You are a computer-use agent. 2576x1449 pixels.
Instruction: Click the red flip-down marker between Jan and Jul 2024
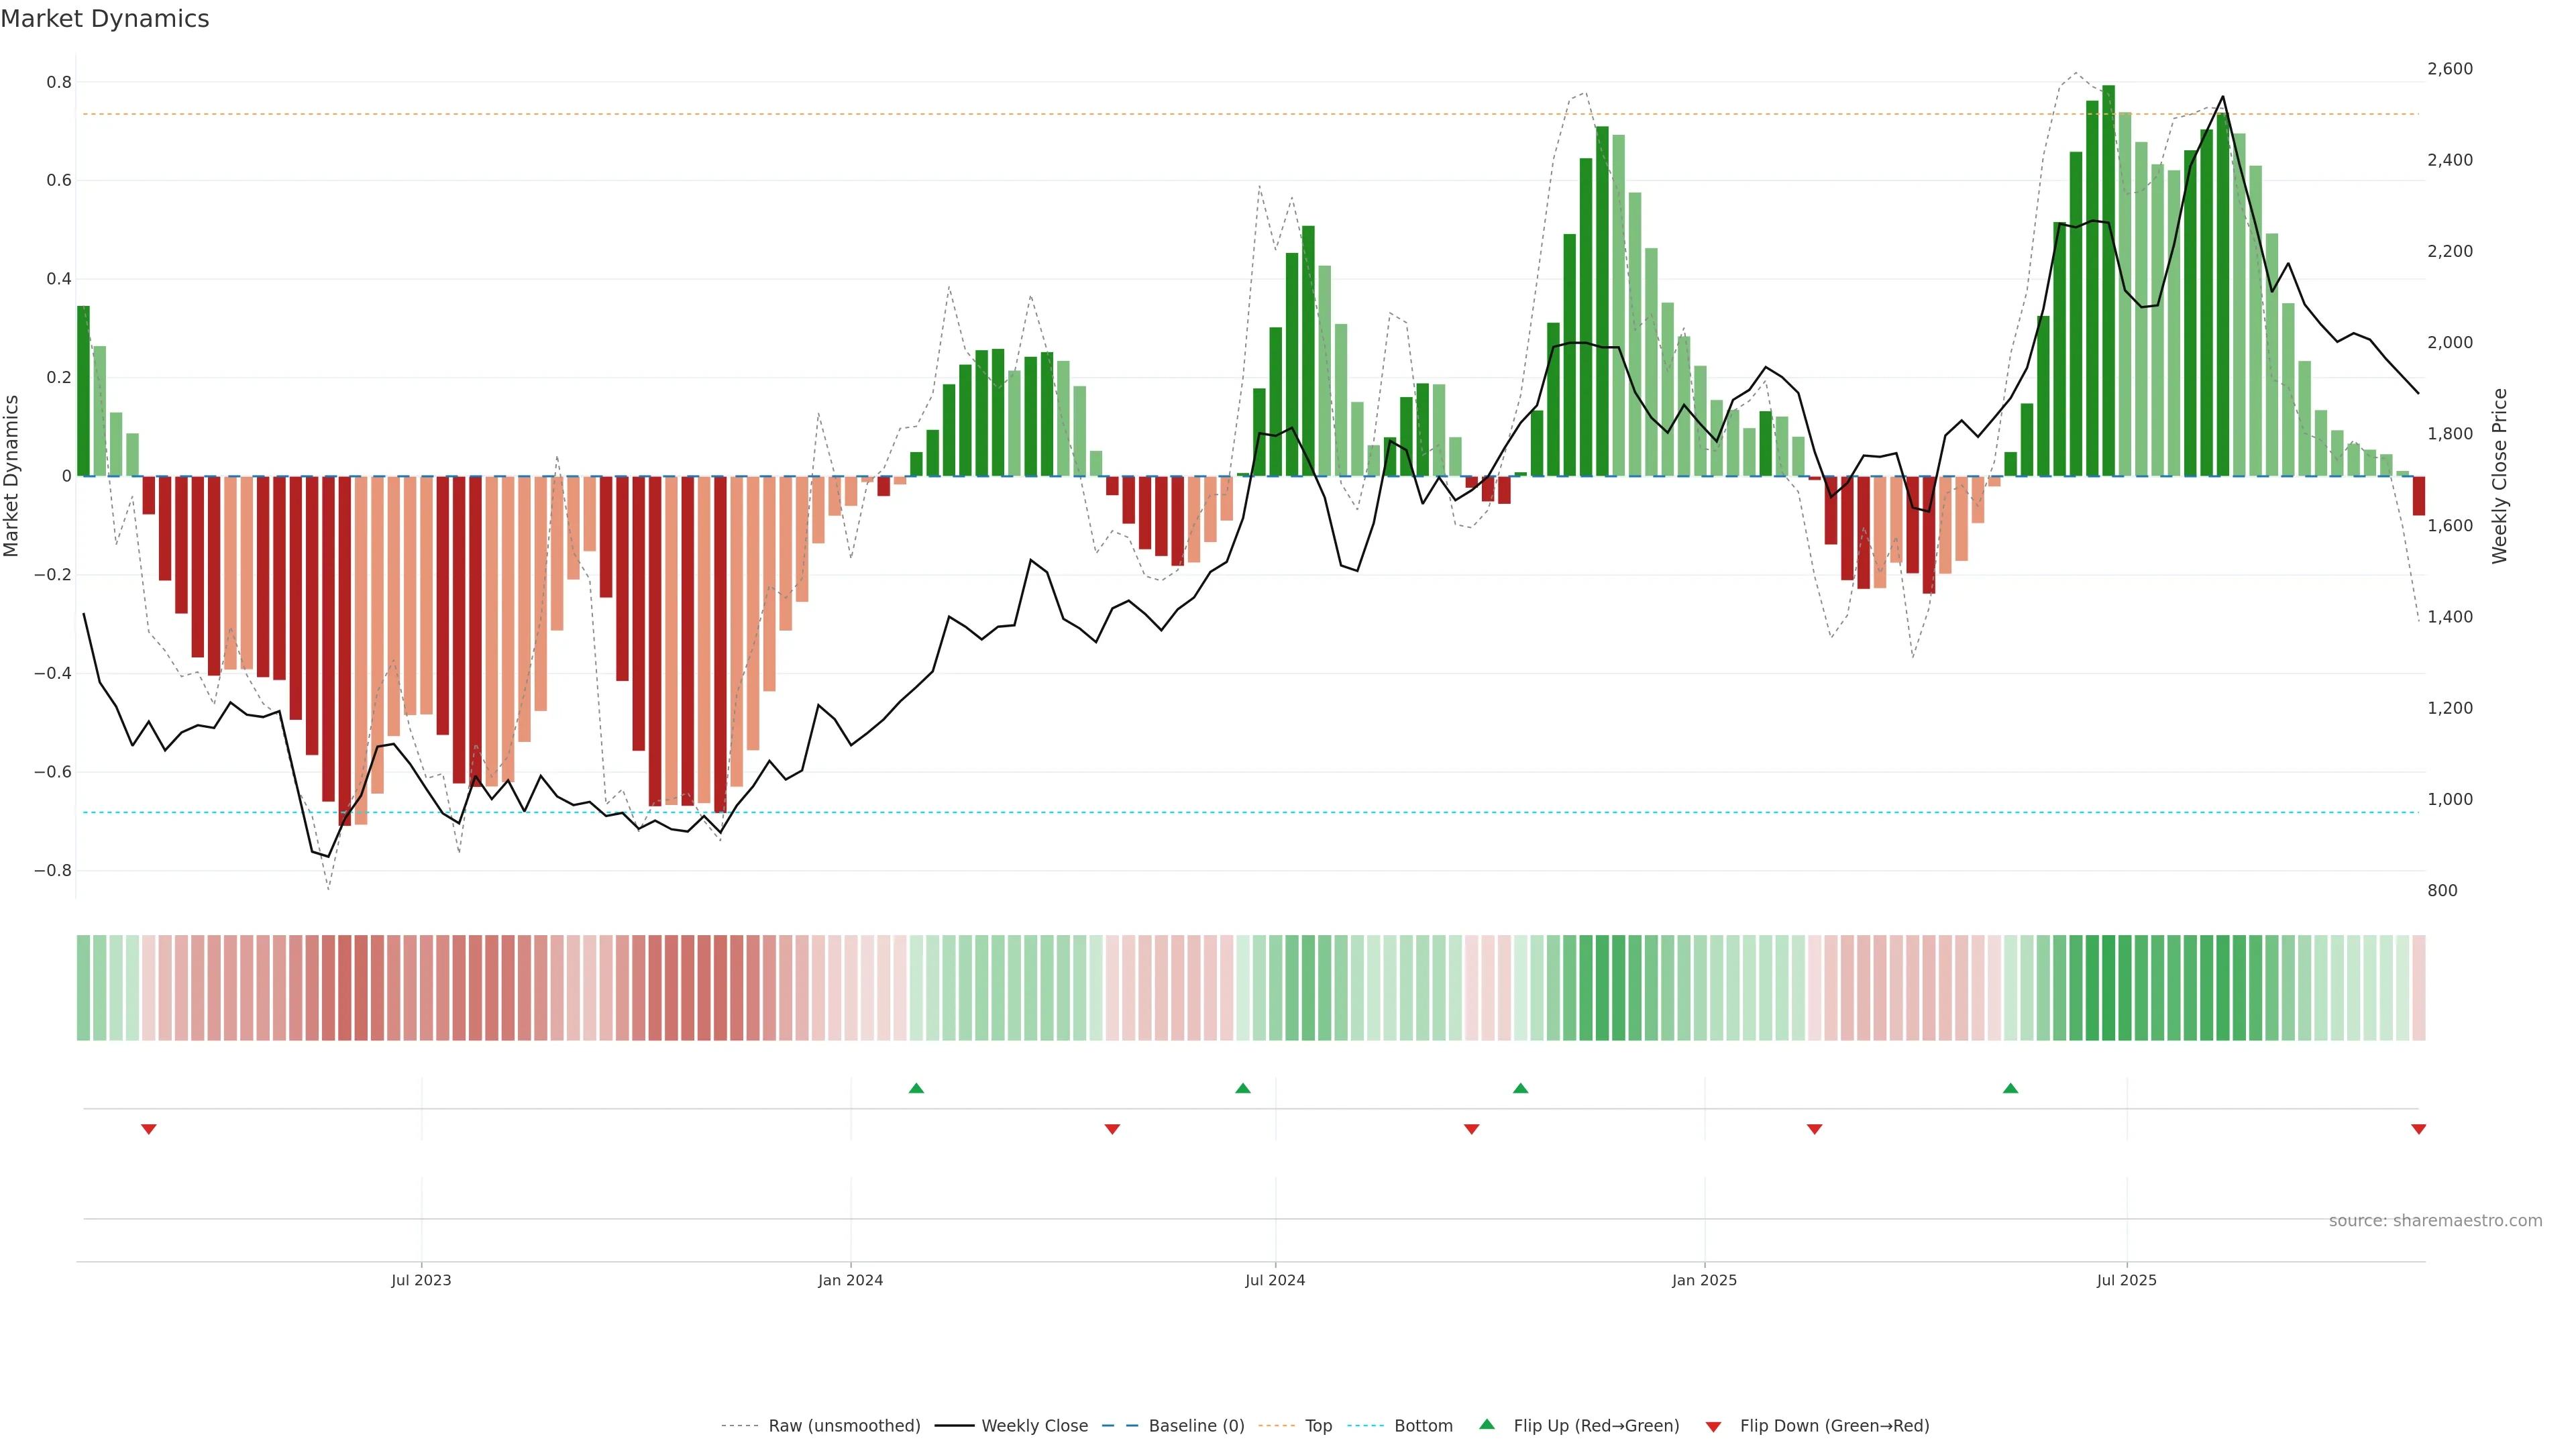tap(1112, 1129)
